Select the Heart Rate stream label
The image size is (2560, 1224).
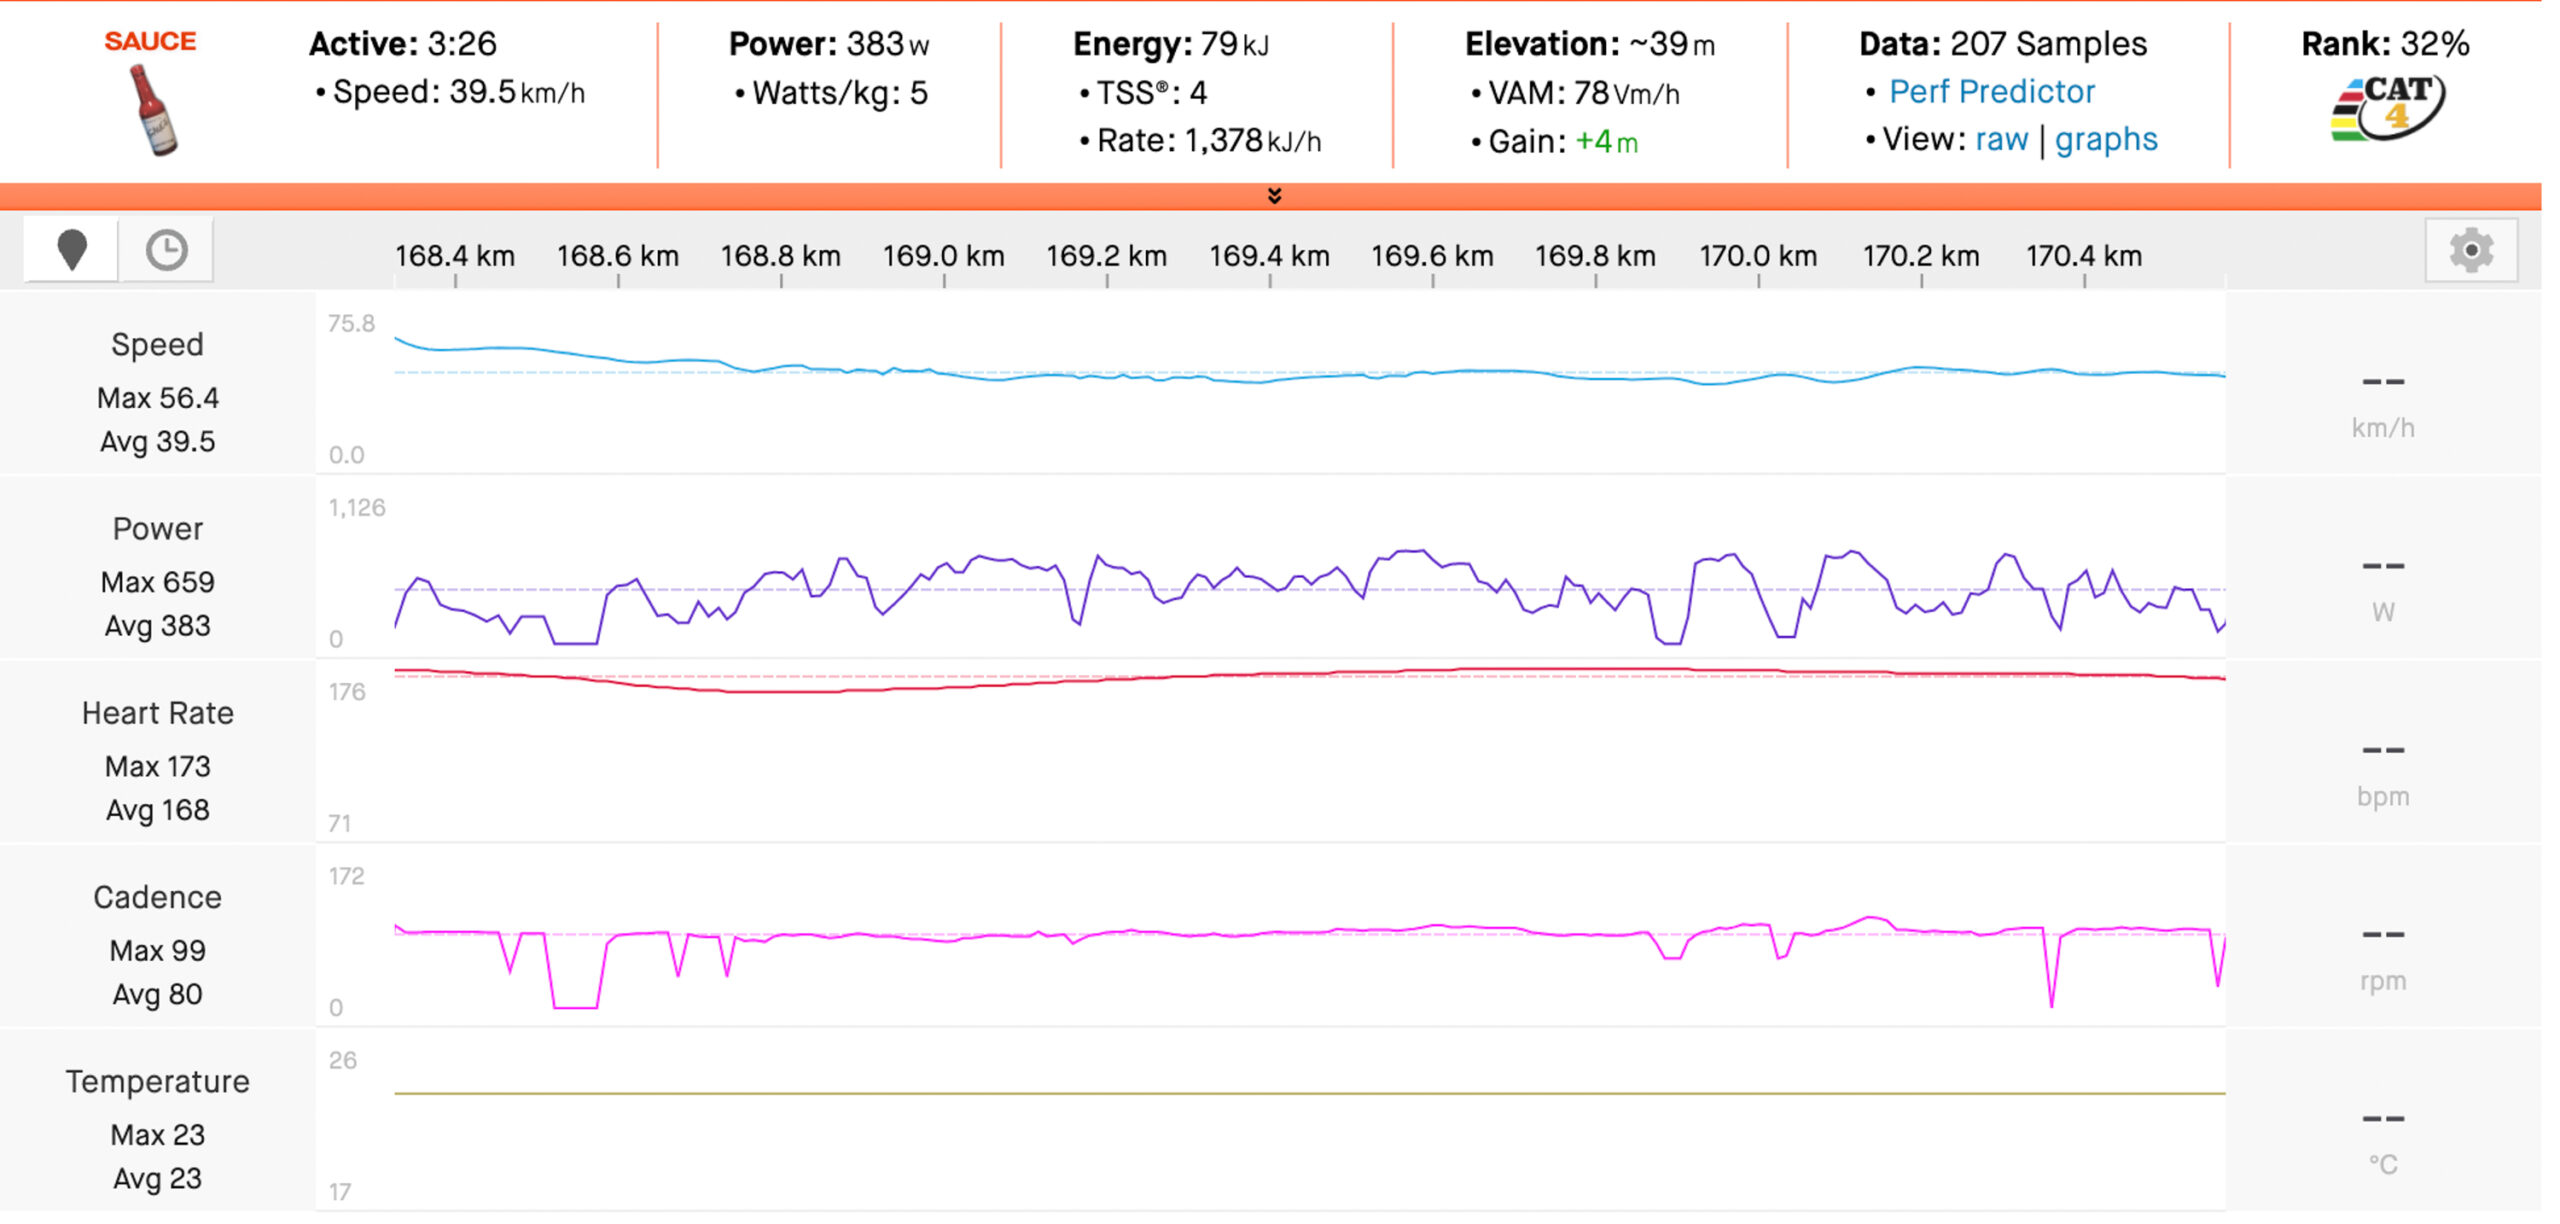point(158,713)
